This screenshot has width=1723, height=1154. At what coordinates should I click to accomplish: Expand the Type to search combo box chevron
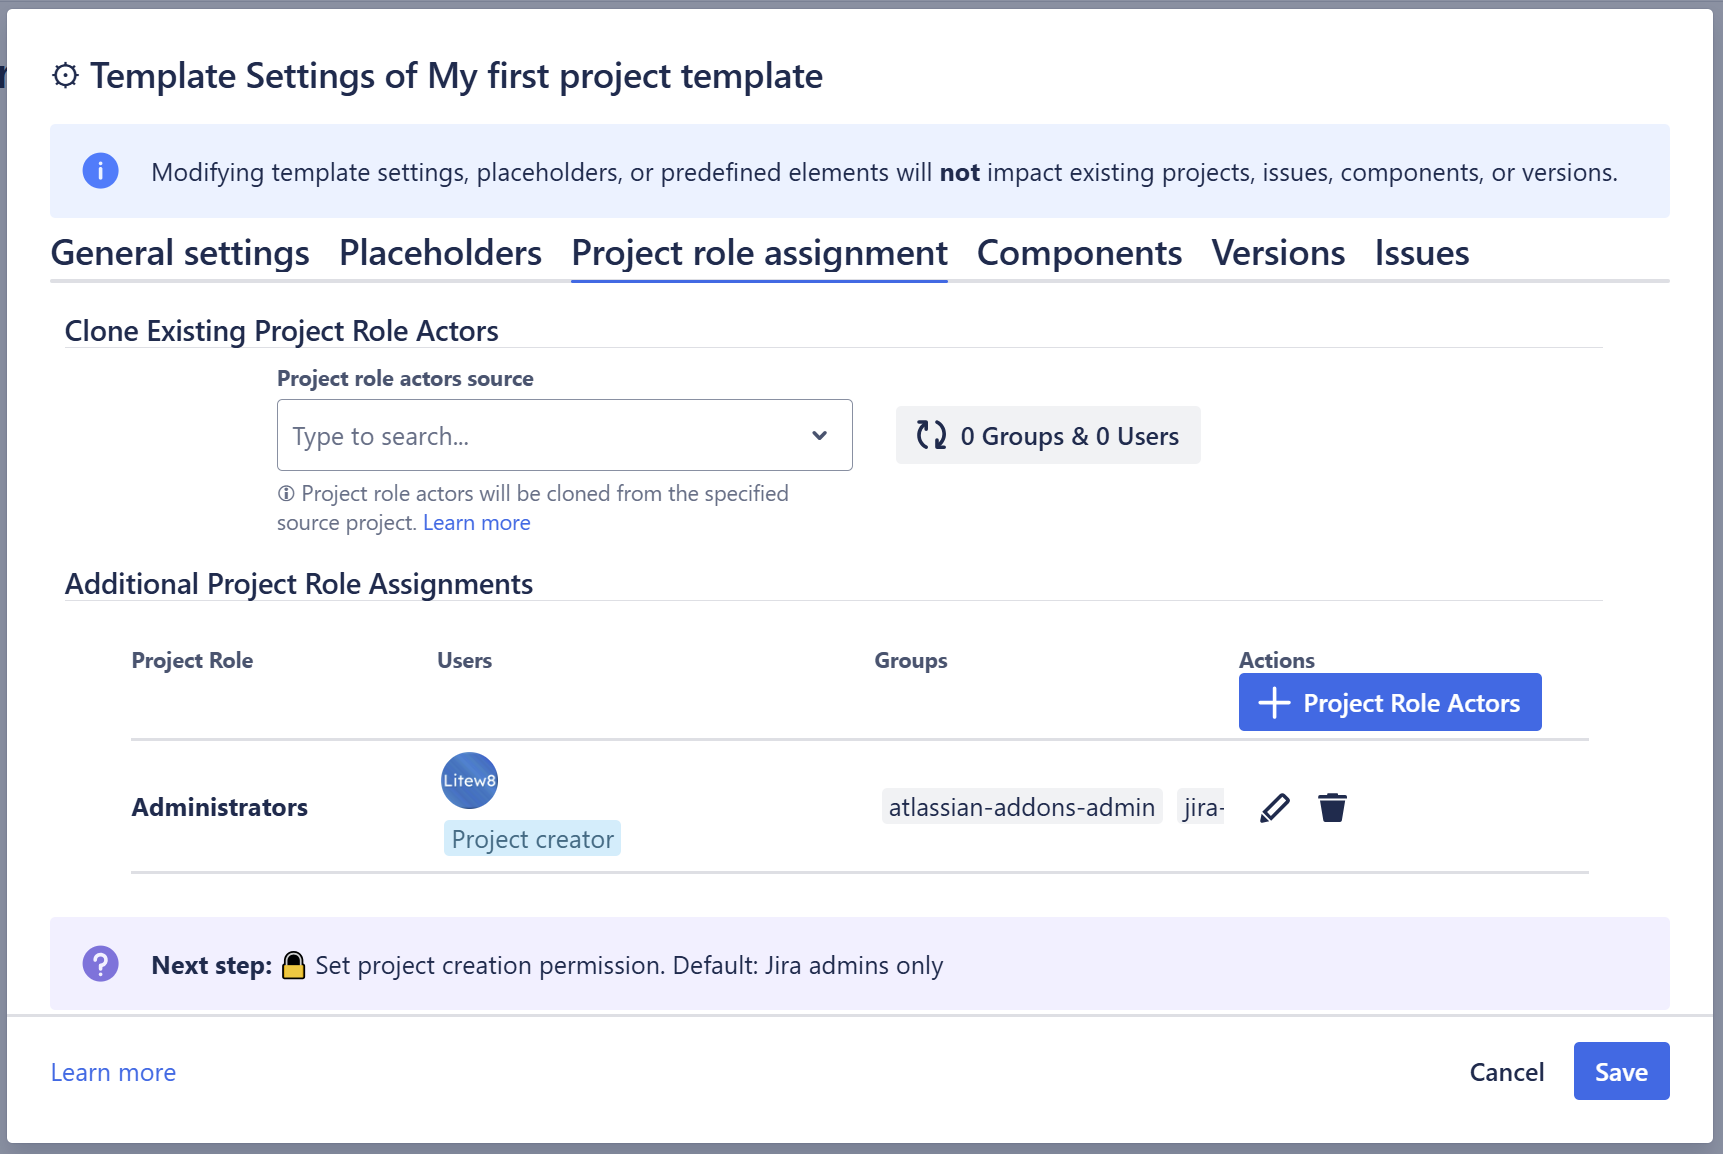point(820,435)
